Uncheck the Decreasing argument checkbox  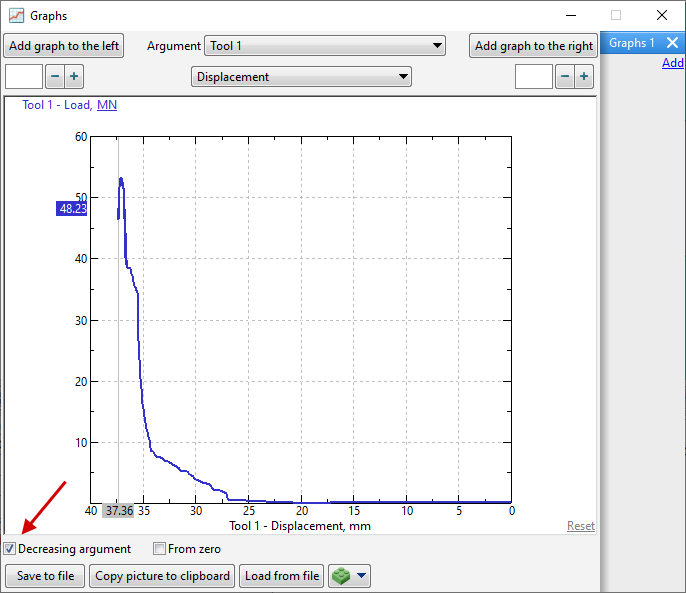pyautogui.click(x=10, y=549)
